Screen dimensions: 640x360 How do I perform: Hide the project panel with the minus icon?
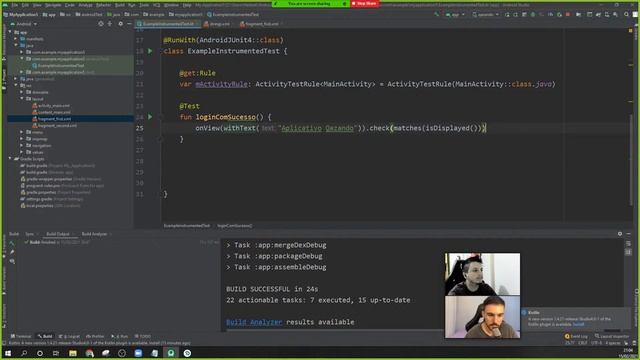[x=129, y=24]
